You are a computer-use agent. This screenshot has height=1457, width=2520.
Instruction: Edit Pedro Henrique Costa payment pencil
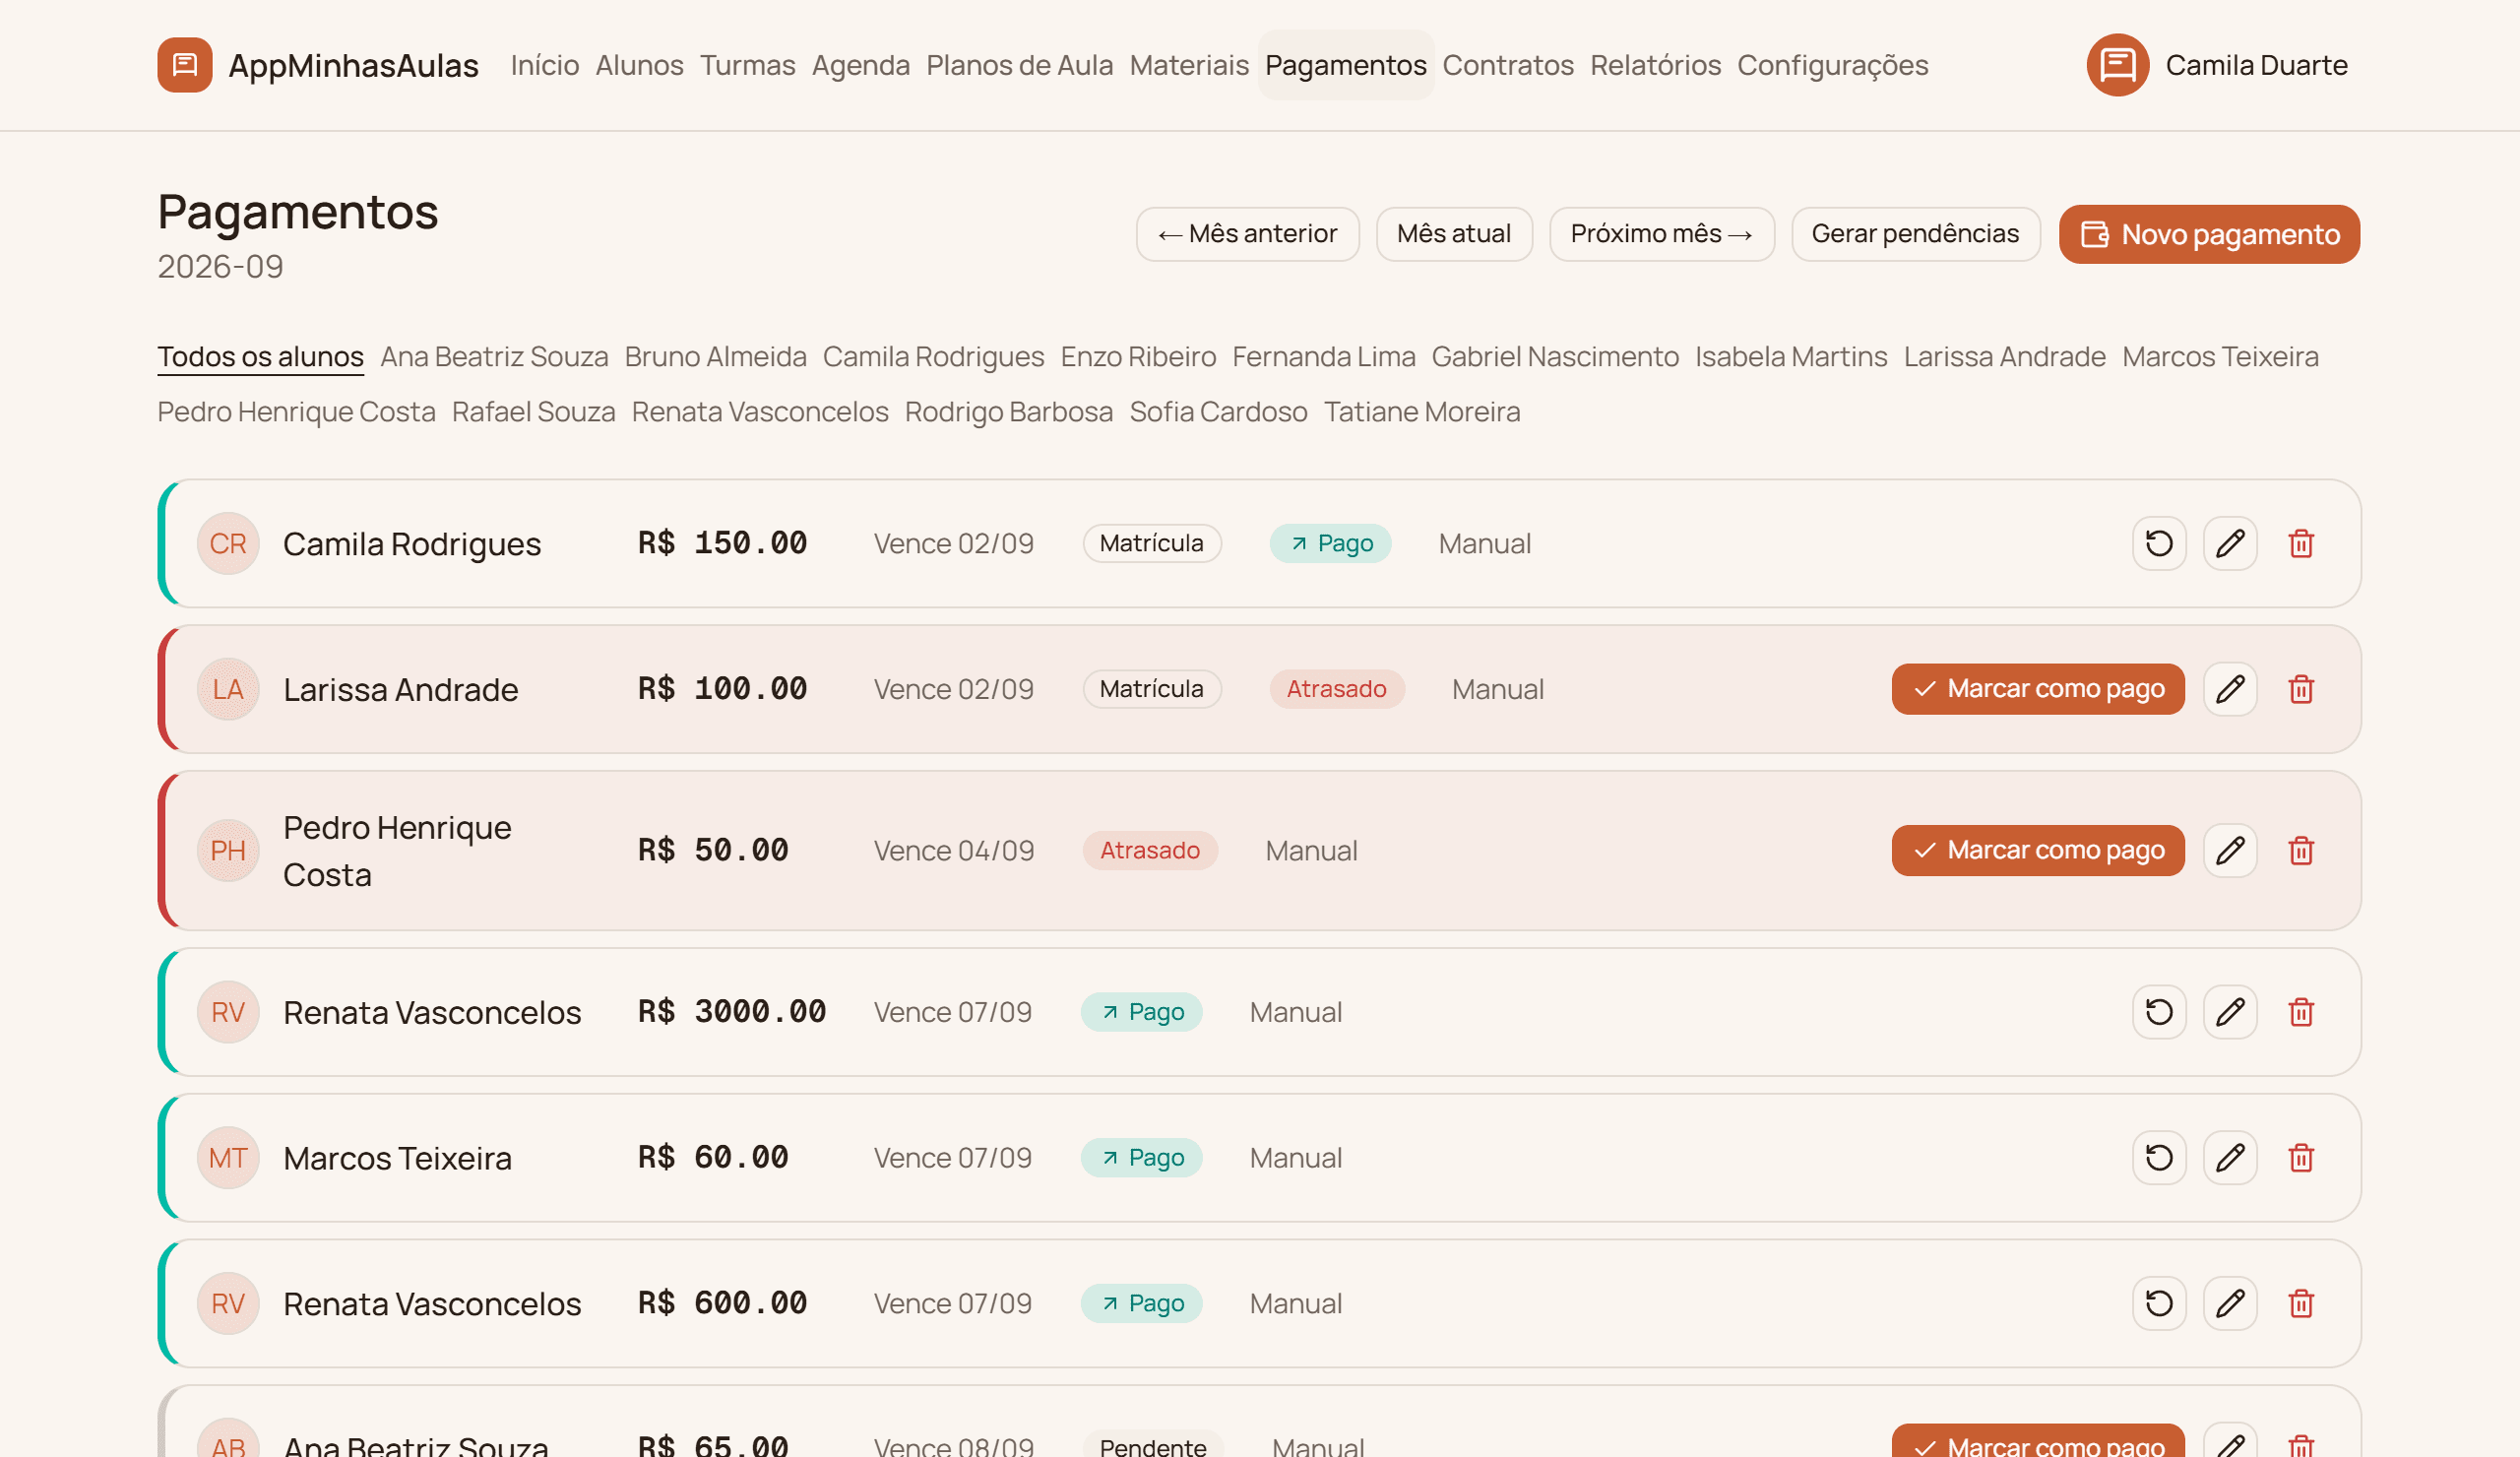tap(2230, 851)
